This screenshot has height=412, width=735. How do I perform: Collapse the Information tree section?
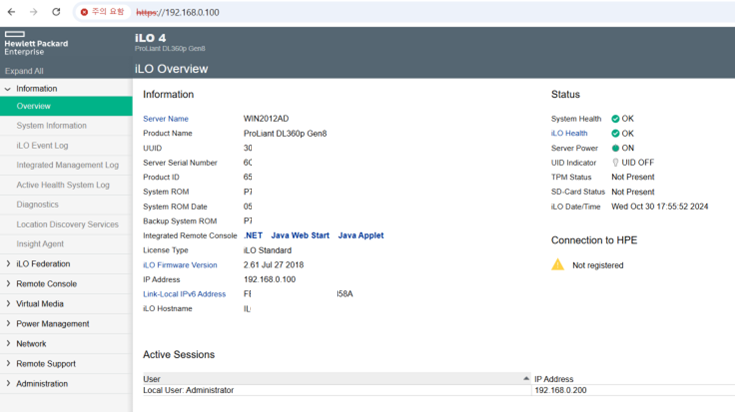click(8, 89)
